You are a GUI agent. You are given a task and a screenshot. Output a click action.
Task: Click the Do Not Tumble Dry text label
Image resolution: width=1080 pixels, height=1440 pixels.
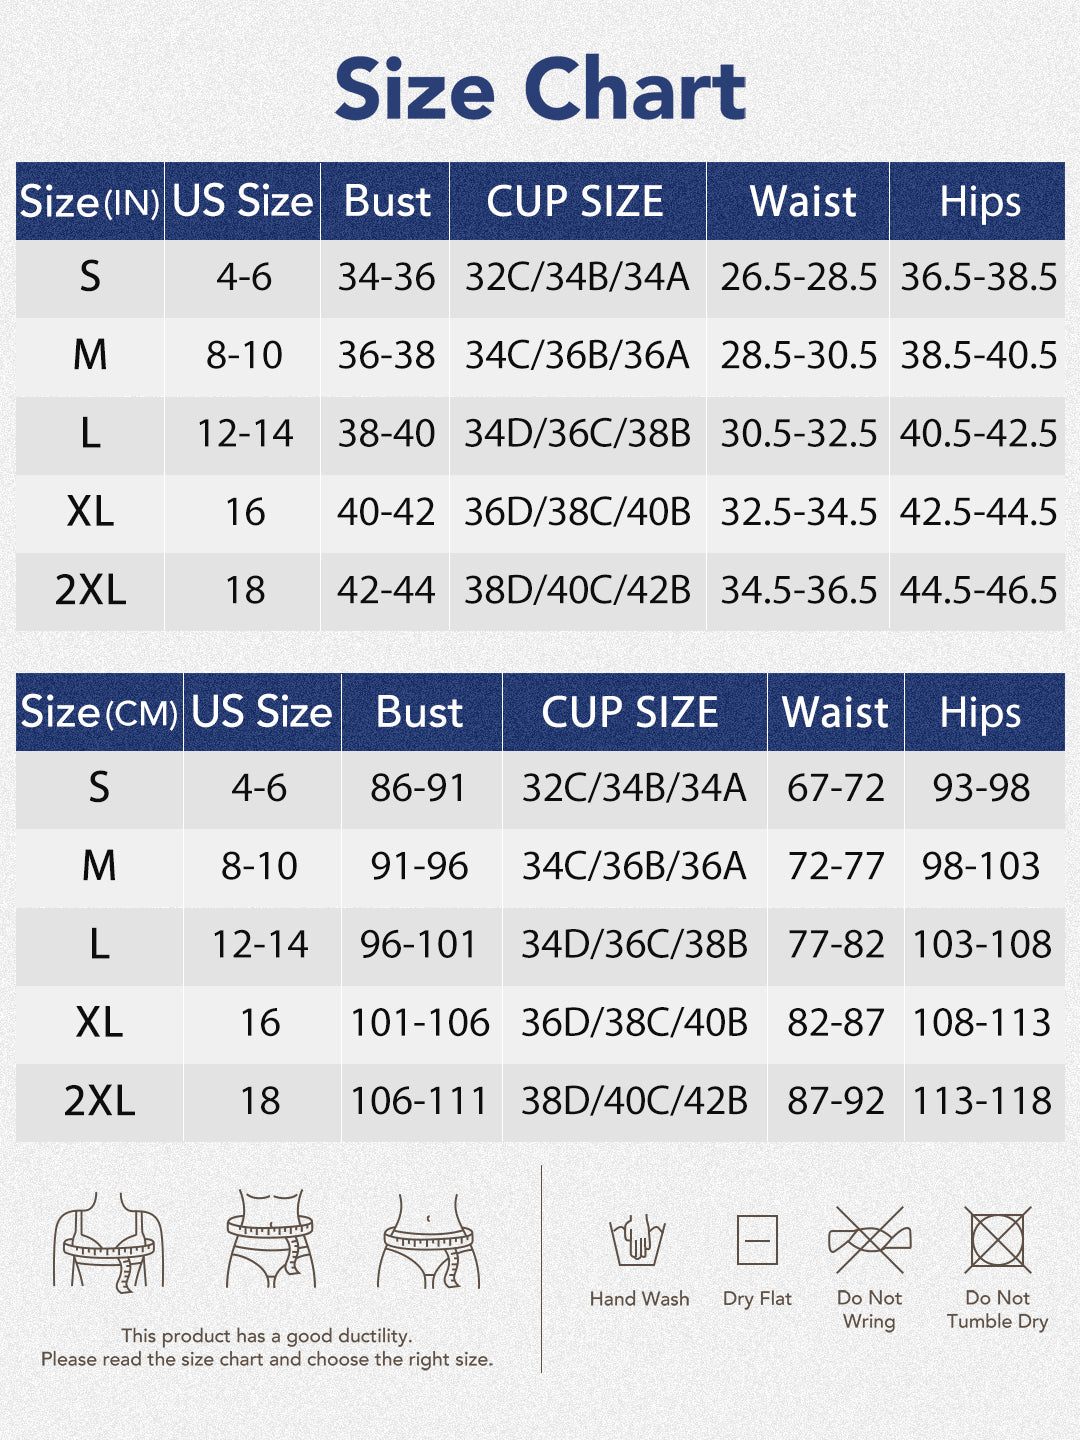click(997, 1309)
